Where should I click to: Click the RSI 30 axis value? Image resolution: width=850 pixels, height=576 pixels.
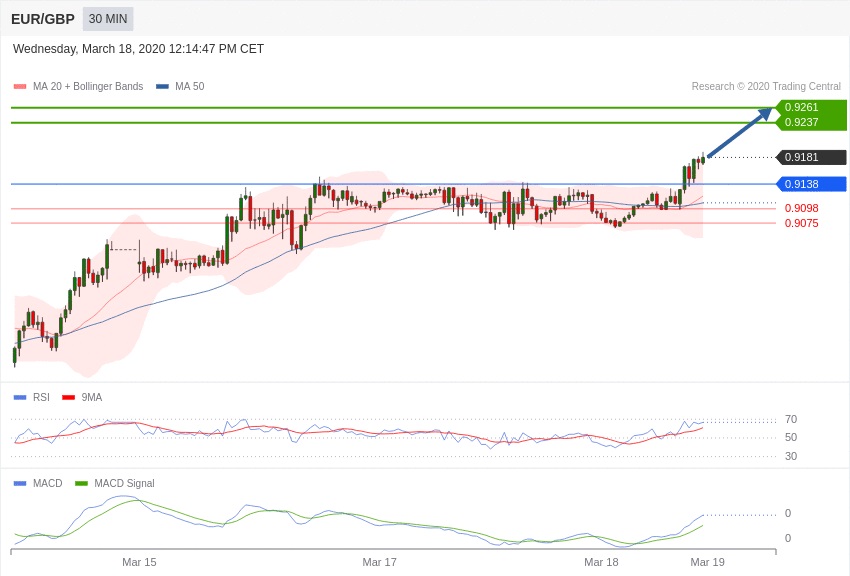pos(791,456)
